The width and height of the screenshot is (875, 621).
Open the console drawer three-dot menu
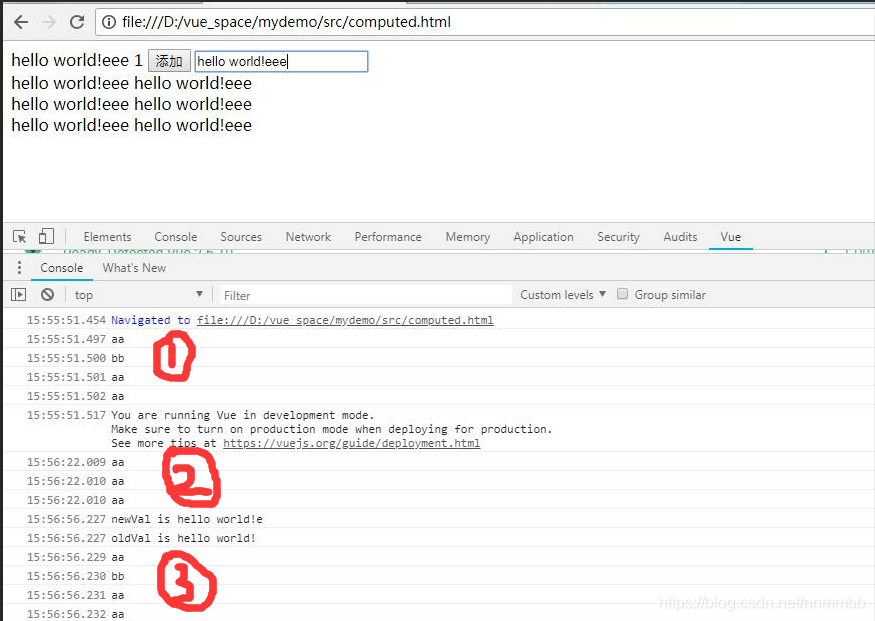tap(19, 268)
